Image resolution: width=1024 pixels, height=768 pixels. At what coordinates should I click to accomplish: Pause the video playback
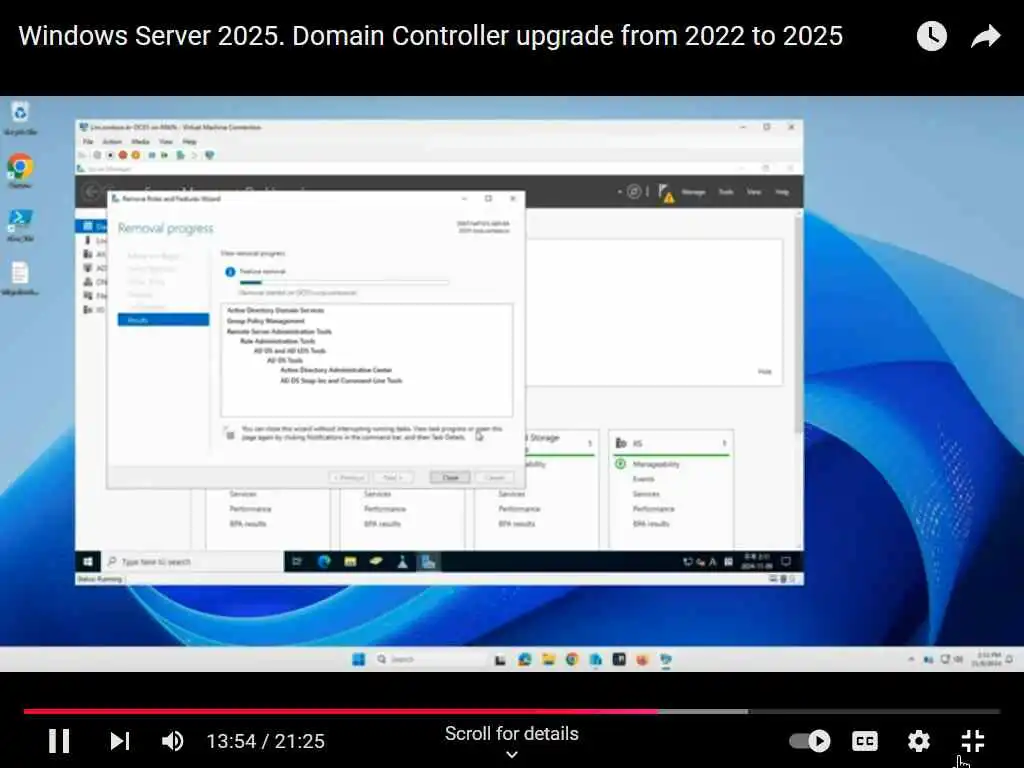click(59, 741)
